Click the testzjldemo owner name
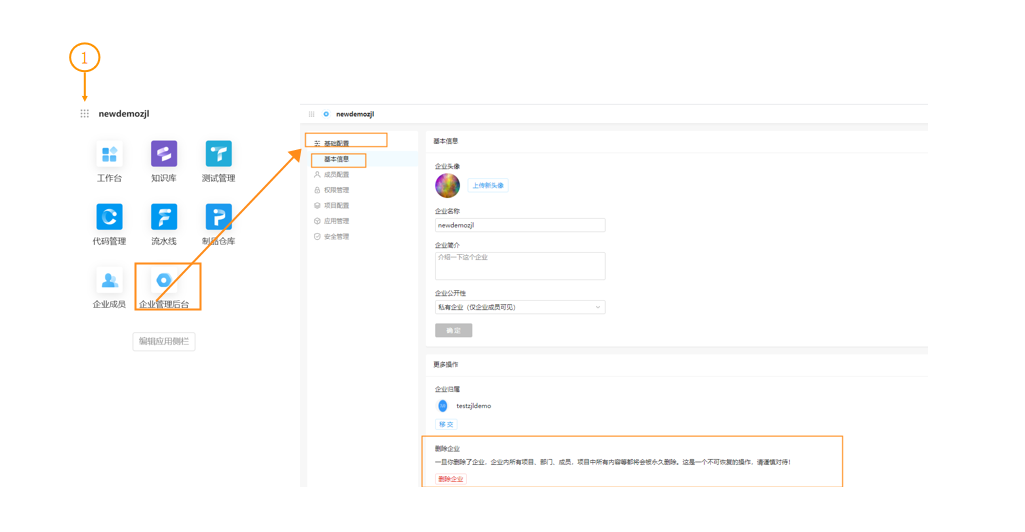 coord(473,406)
